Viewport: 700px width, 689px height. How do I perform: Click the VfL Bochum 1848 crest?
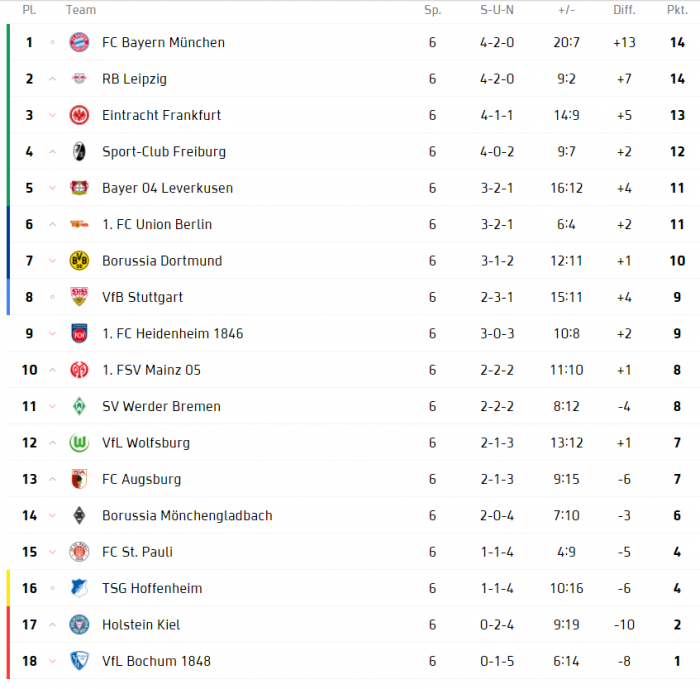point(79,661)
